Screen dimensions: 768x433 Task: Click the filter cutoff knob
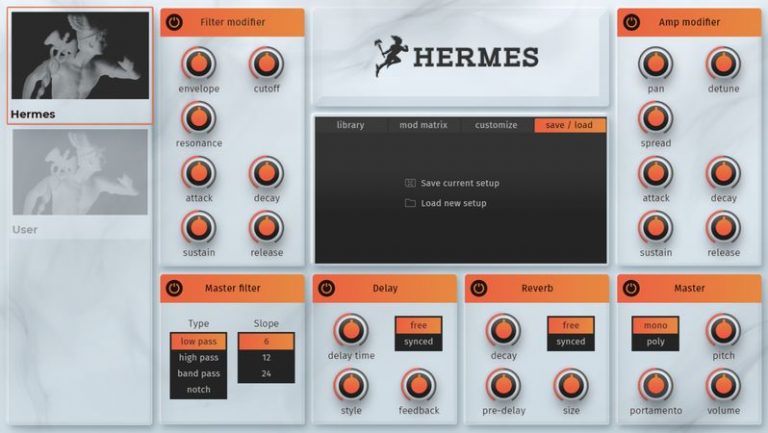click(x=266, y=64)
